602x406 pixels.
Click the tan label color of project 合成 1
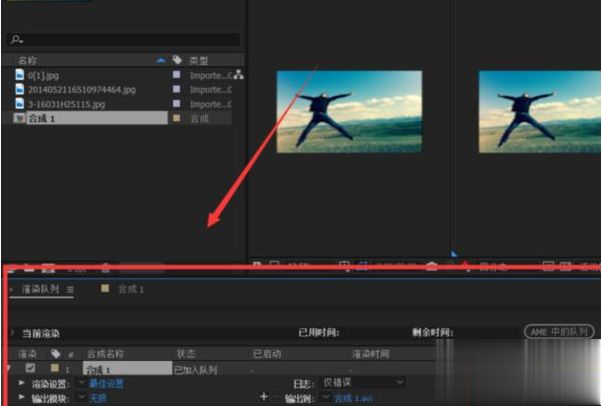[177, 118]
